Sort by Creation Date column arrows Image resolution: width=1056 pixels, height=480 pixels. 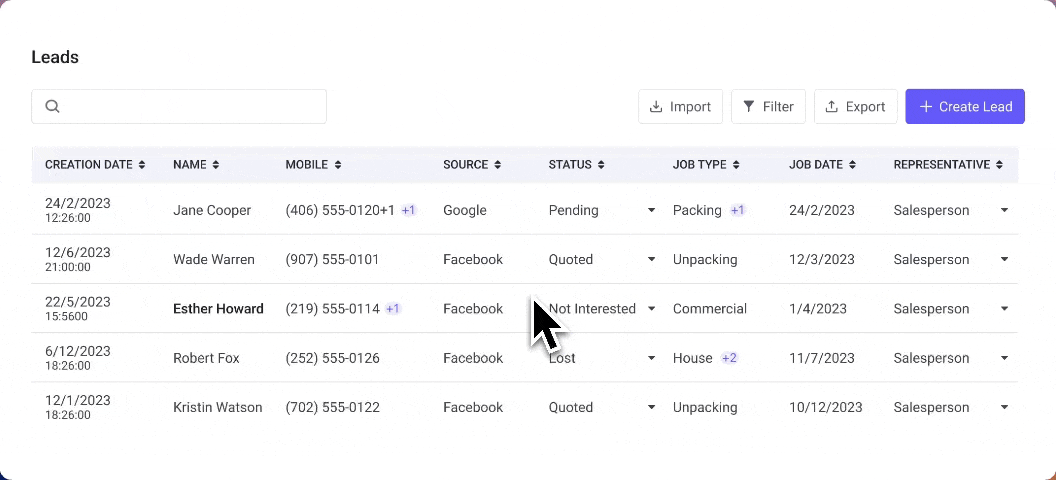coord(142,165)
